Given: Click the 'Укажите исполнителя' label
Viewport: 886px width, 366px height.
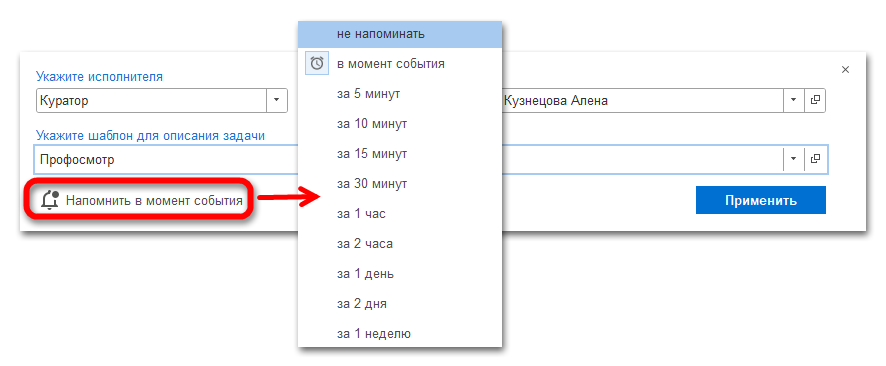Looking at the screenshot, I should (x=99, y=77).
